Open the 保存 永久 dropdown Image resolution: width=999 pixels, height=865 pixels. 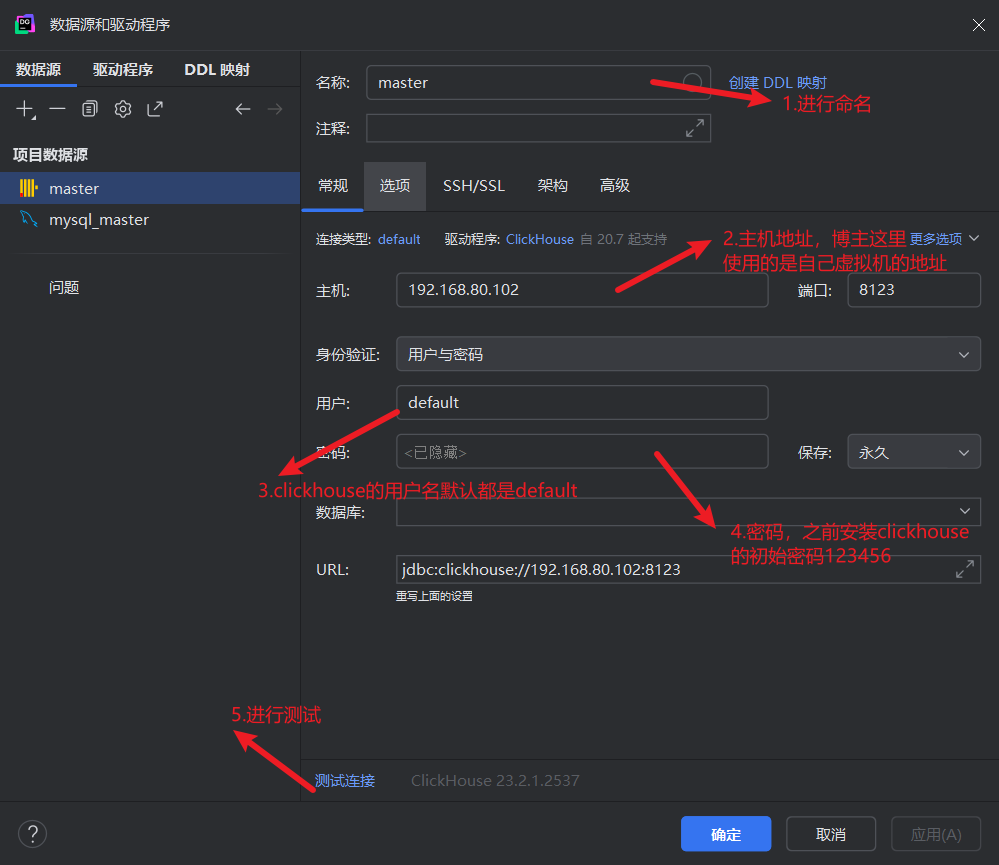point(914,452)
